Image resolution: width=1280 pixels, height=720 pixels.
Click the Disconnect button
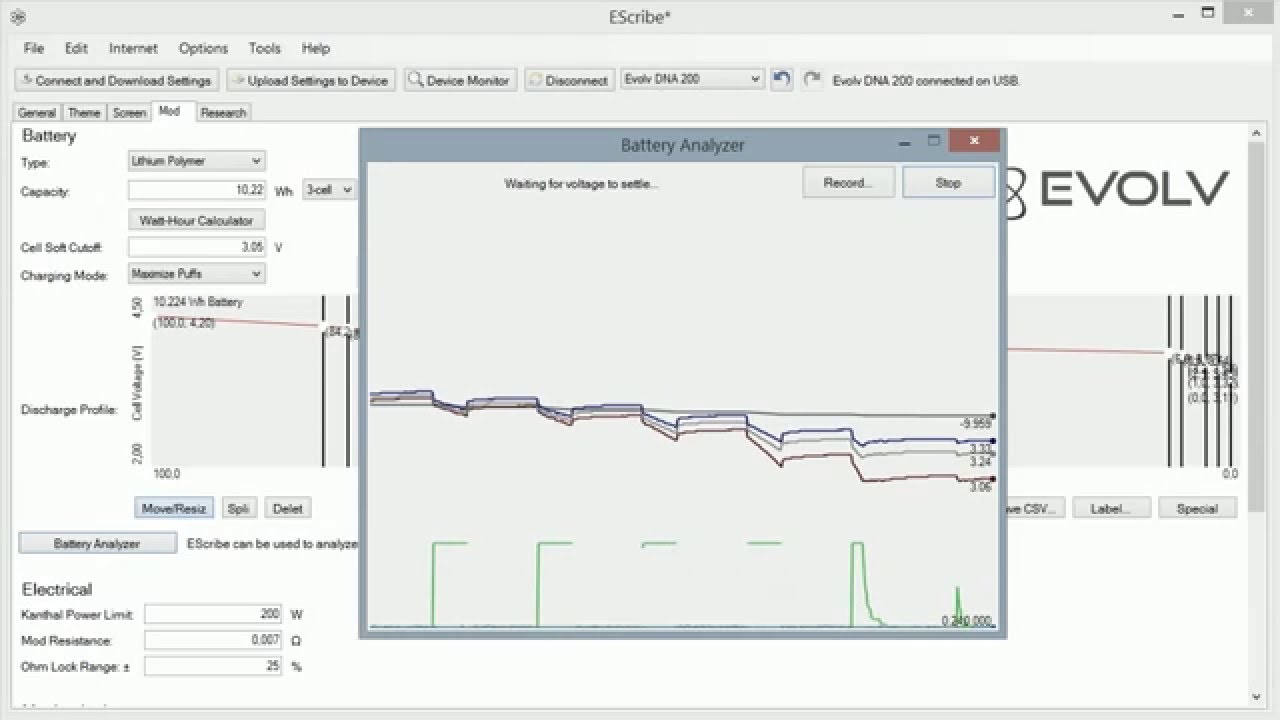569,80
